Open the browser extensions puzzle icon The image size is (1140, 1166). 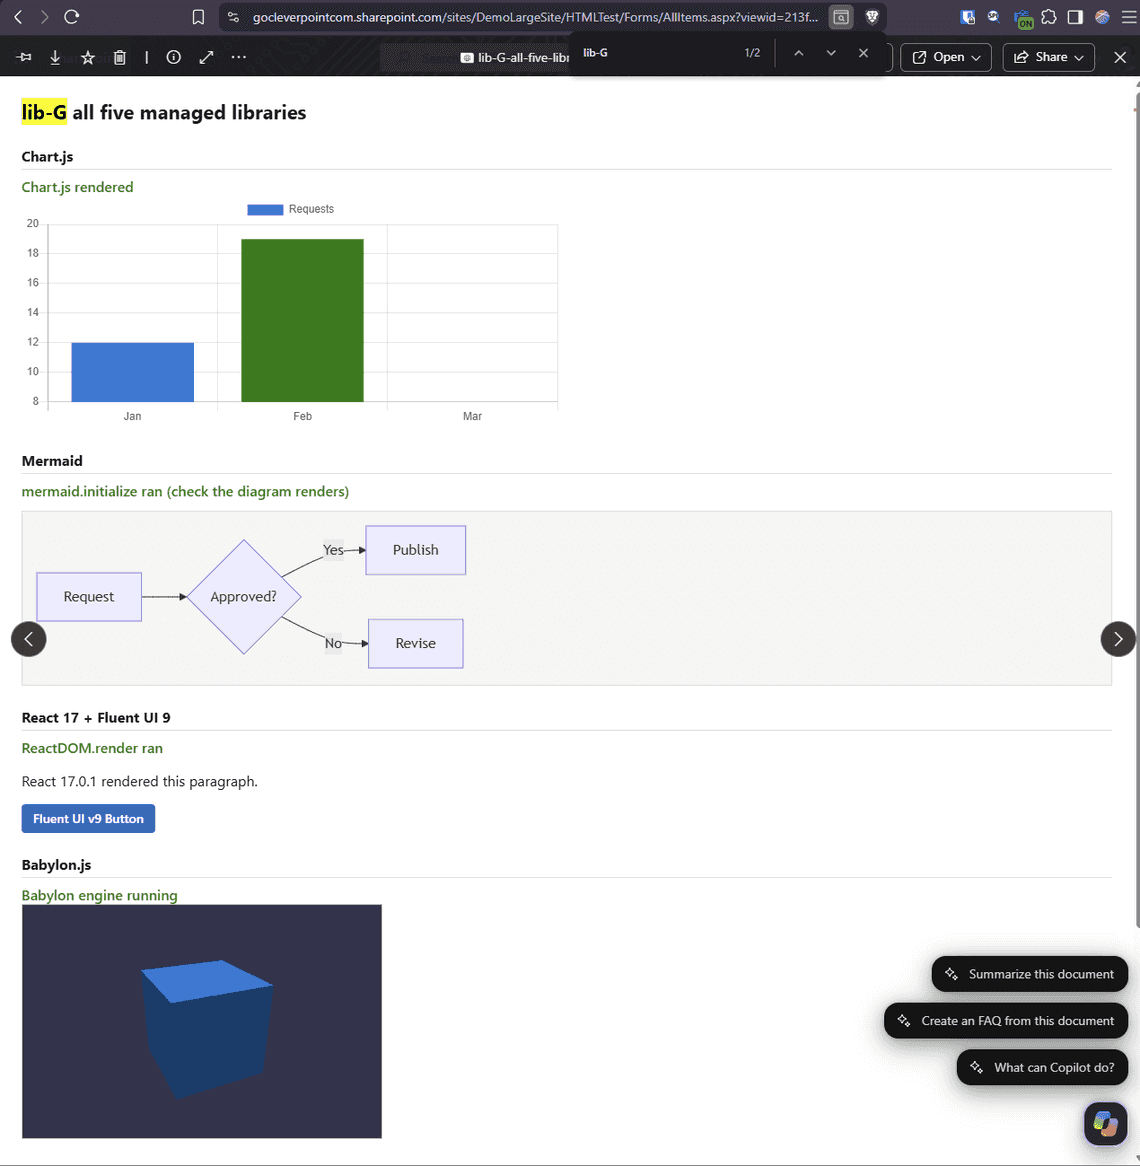1049,16
